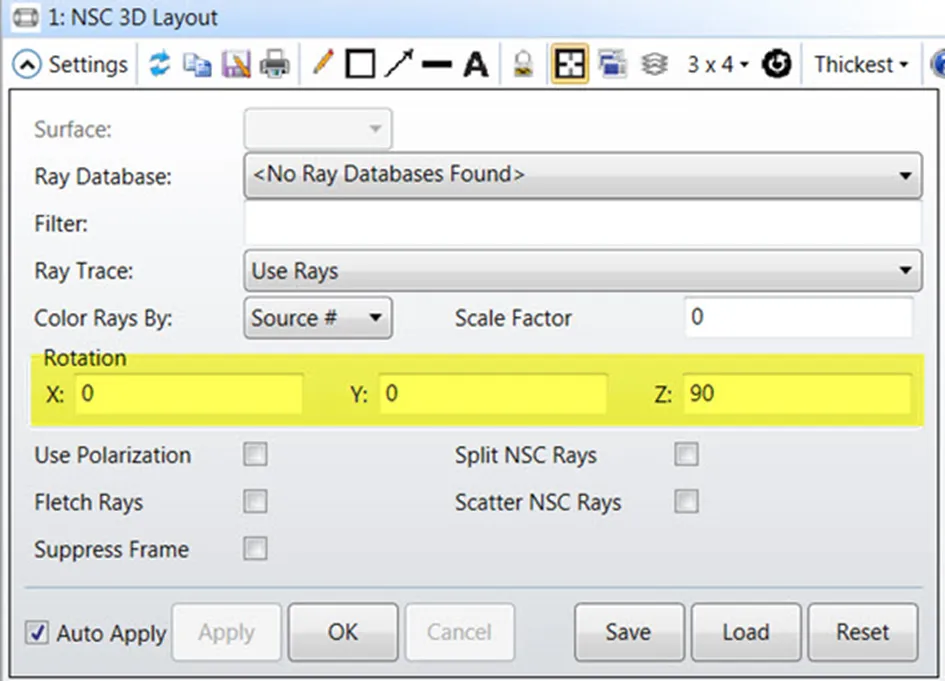Enable the Use Polarization checkbox
This screenshot has height=681, width=945.
click(x=255, y=454)
